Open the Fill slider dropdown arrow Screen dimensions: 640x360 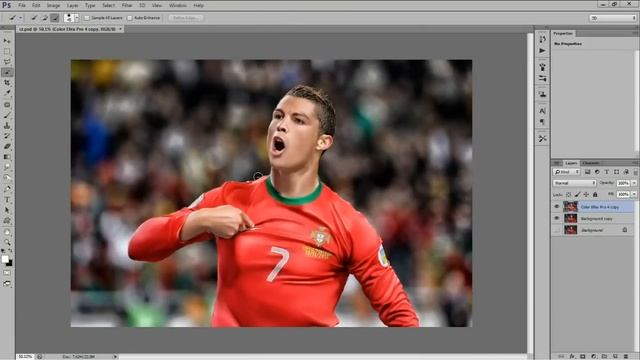[x=634, y=195]
